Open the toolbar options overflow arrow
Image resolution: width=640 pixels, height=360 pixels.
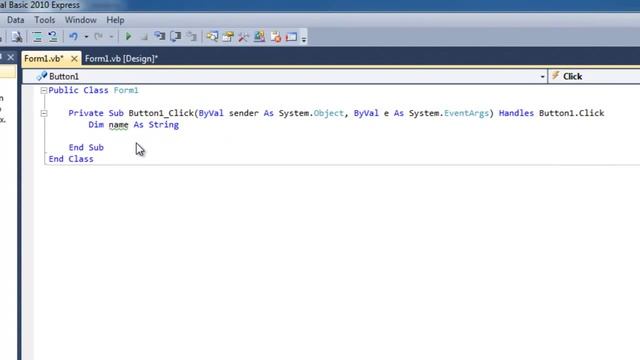click(304, 39)
